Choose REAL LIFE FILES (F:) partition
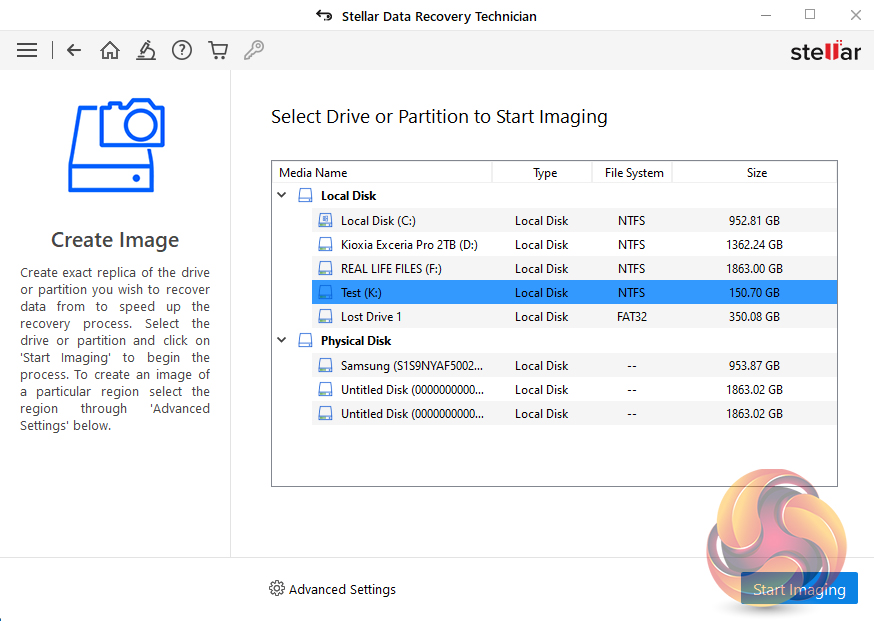Viewport: 874px width, 621px height. click(391, 269)
